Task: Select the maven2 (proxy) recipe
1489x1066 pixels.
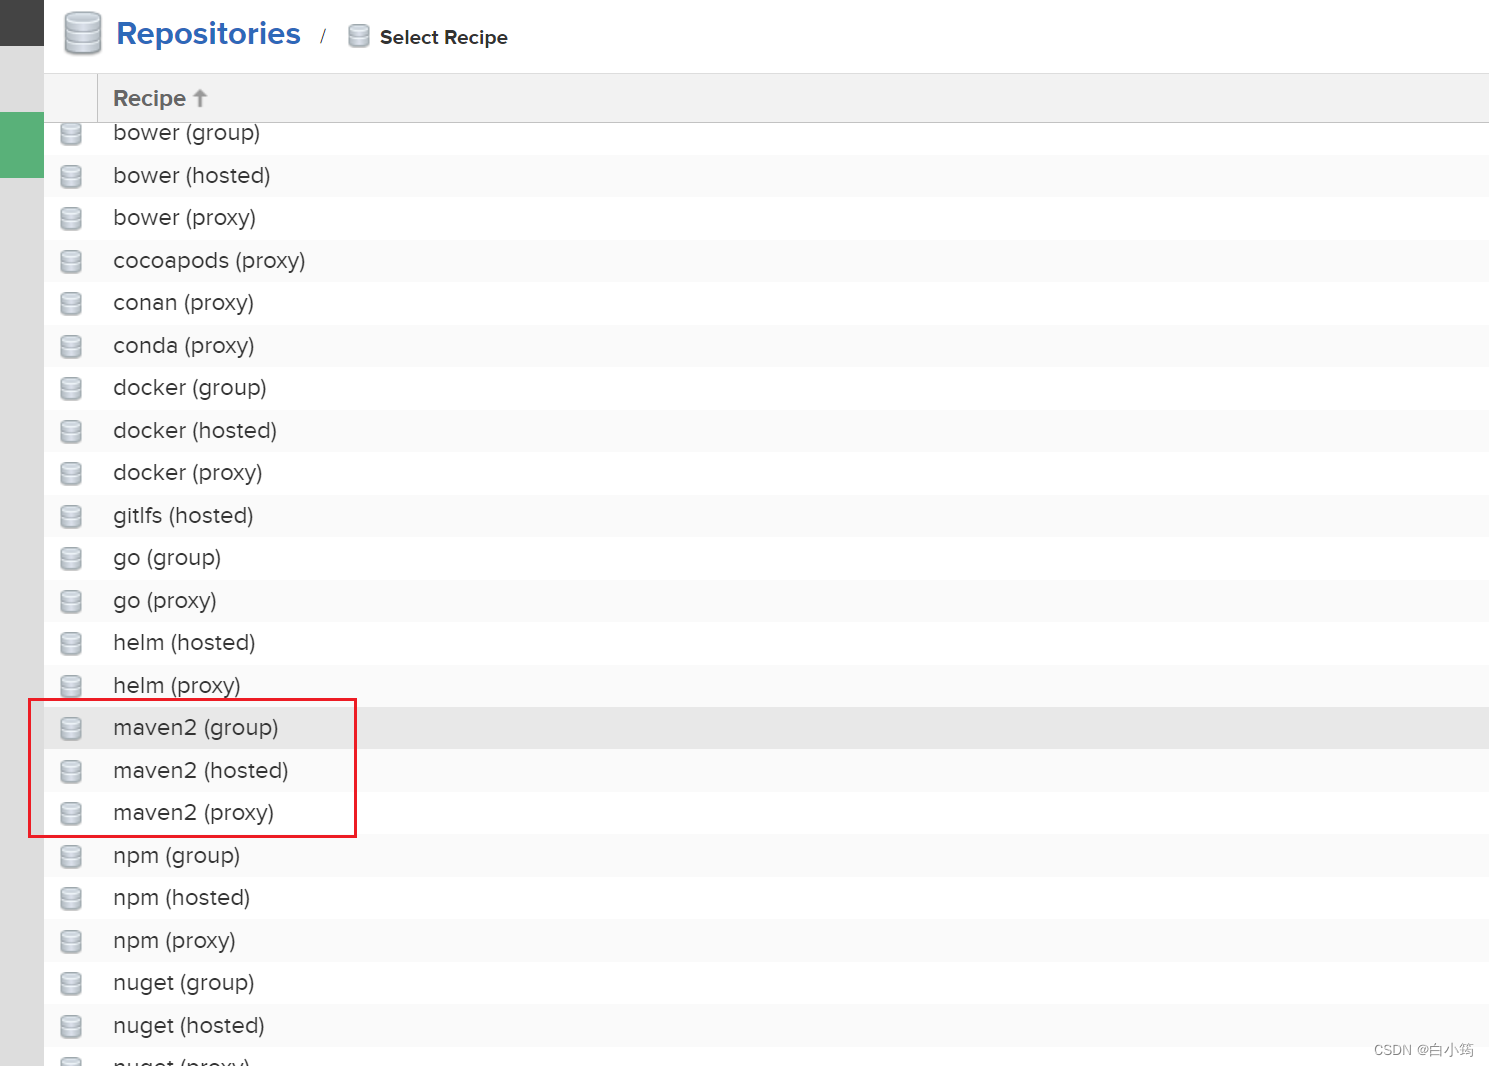Action: pyautogui.click(x=766, y=813)
